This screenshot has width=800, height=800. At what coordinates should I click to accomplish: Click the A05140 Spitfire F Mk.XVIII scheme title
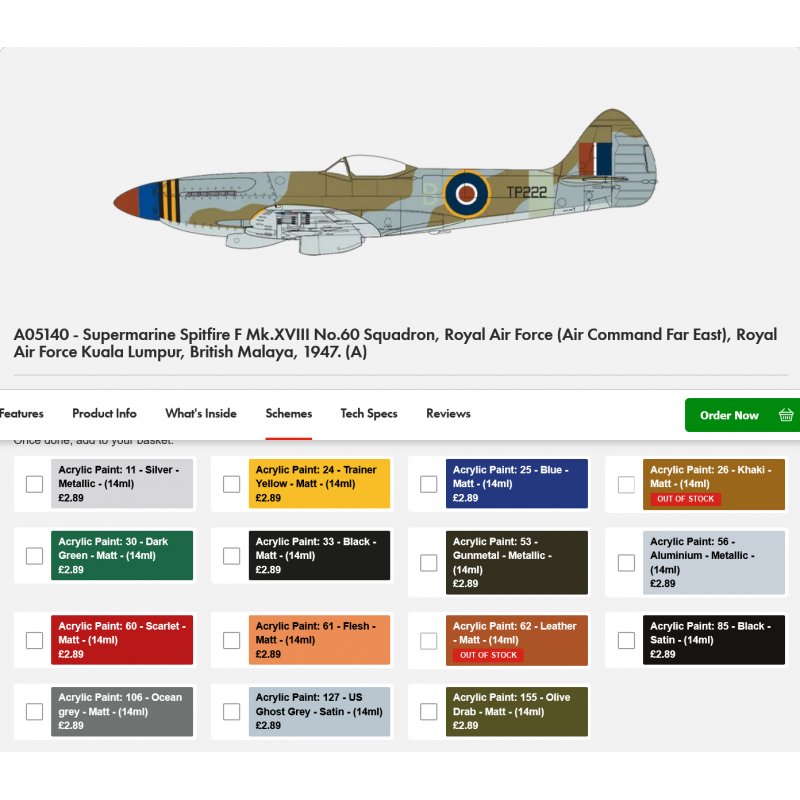(395, 343)
